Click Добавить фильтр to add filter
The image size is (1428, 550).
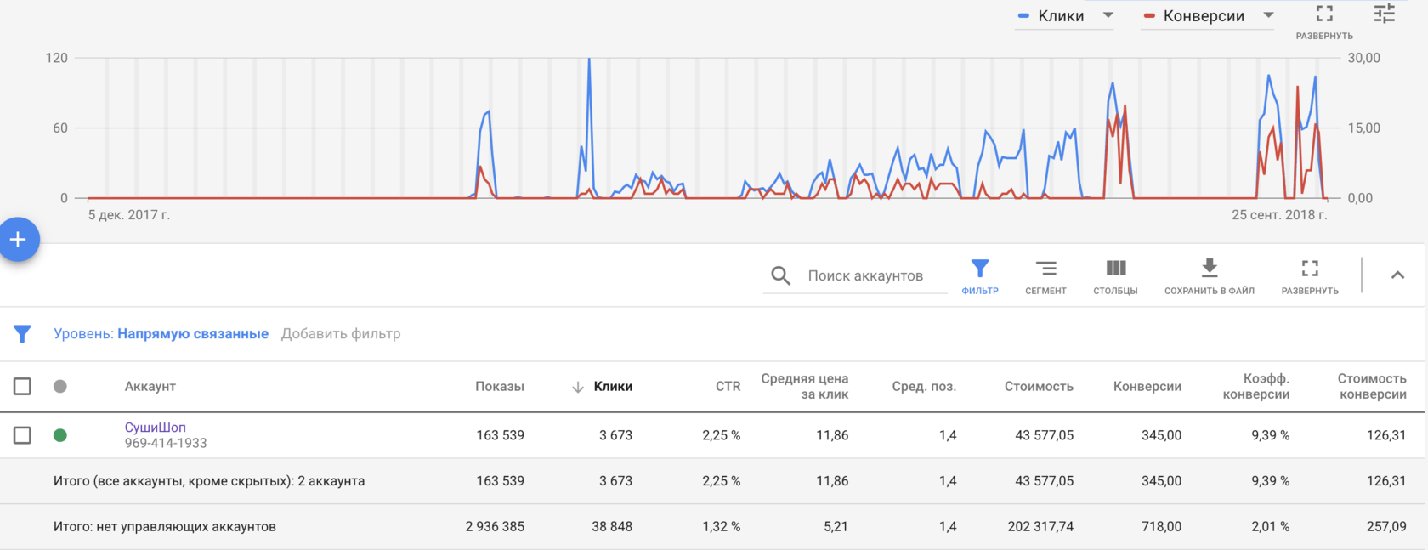tap(340, 334)
